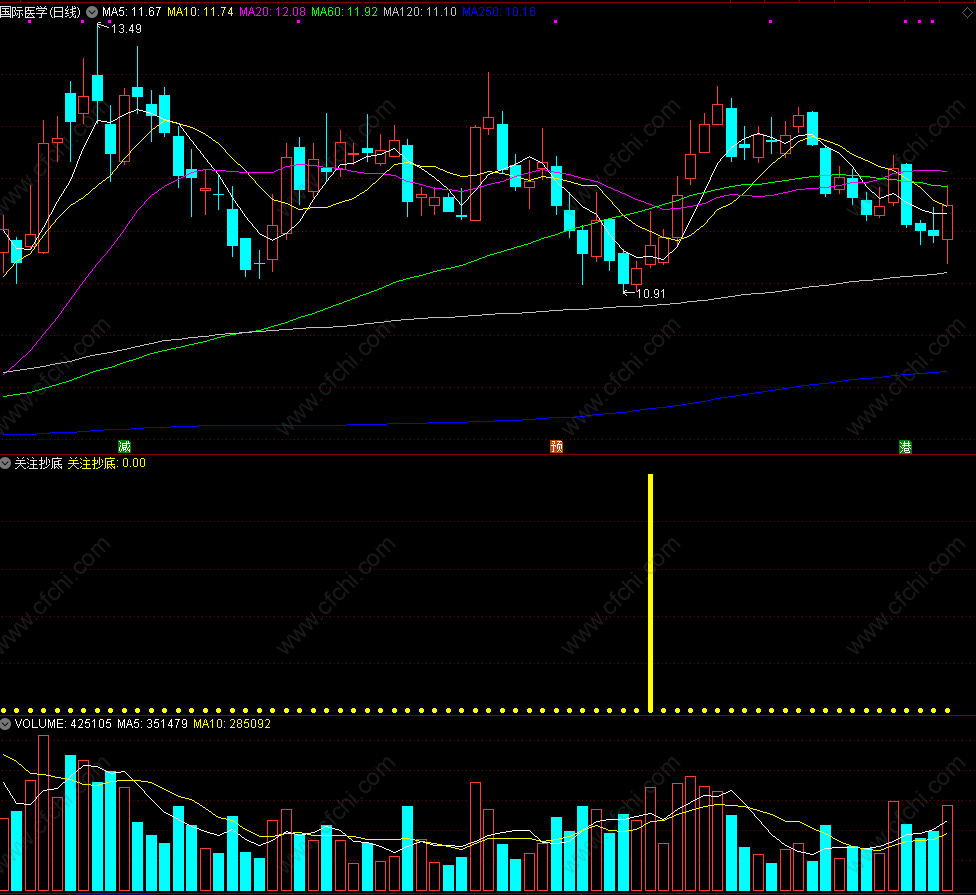Click the MA250: 10.16 label
This screenshot has height=895, width=976.
[499, 12]
